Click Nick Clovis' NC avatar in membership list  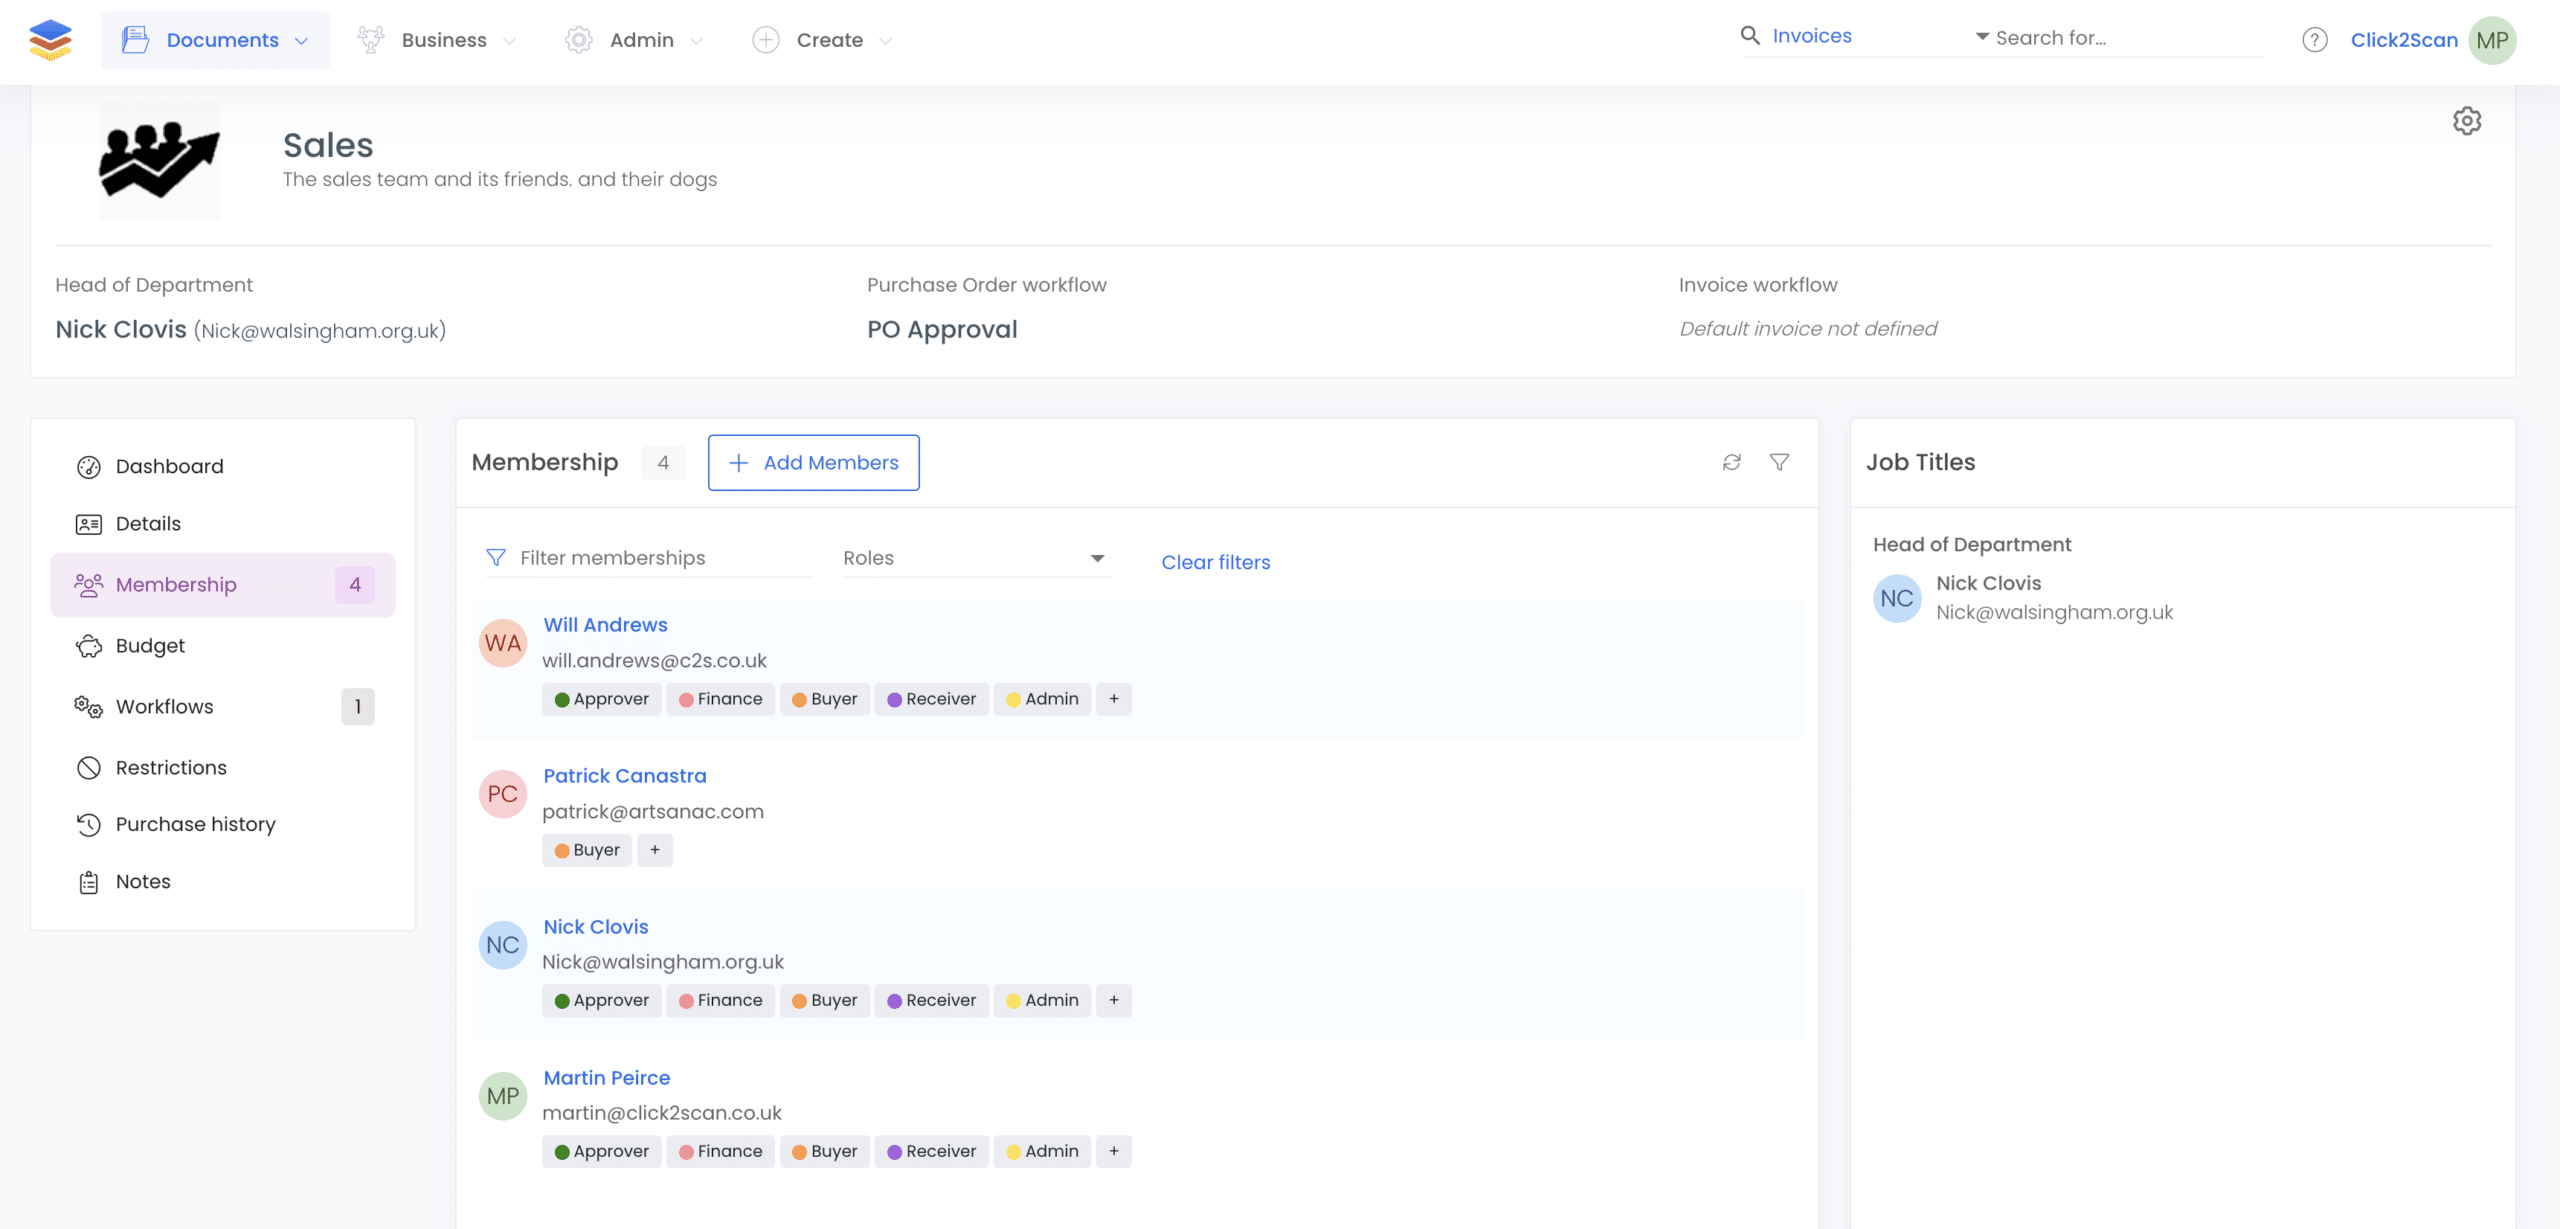[x=503, y=945]
